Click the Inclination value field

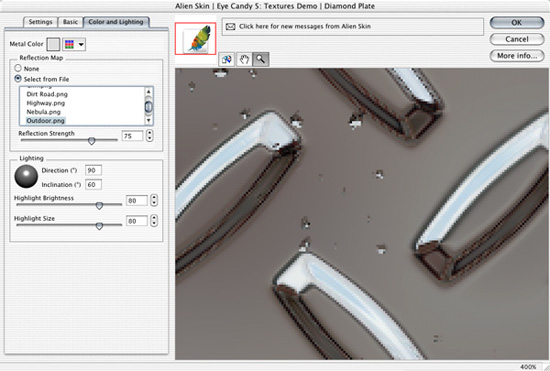click(x=93, y=184)
